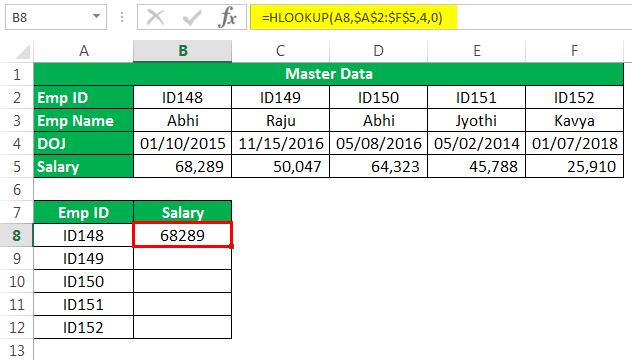Select the Jyothi name cell
Image resolution: width=632 pixels, height=360 pixels.
click(x=476, y=120)
